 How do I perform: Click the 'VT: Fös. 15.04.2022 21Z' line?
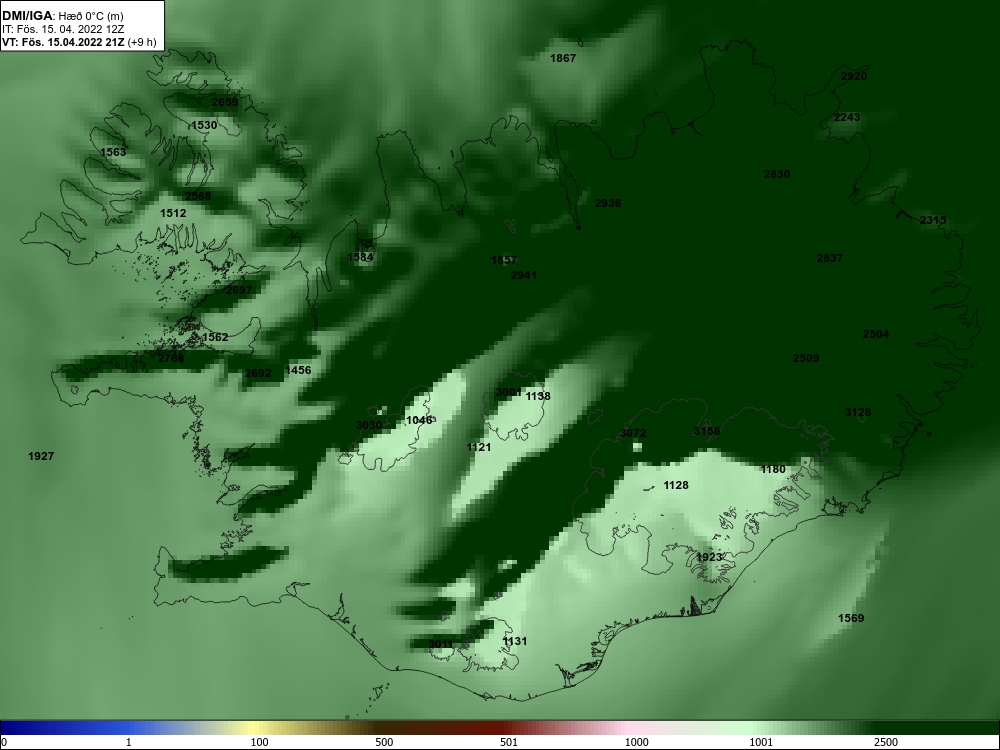(79, 43)
